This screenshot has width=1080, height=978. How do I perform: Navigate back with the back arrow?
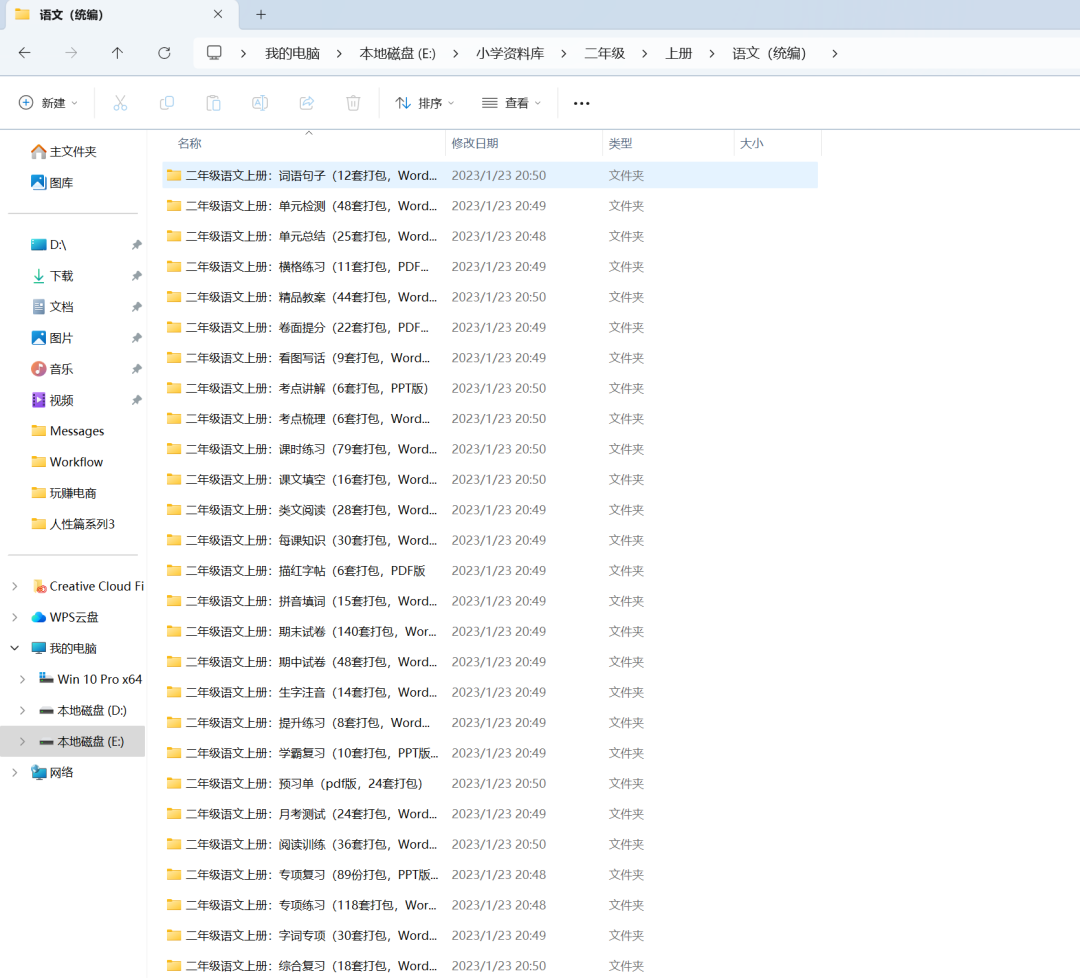tap(25, 53)
